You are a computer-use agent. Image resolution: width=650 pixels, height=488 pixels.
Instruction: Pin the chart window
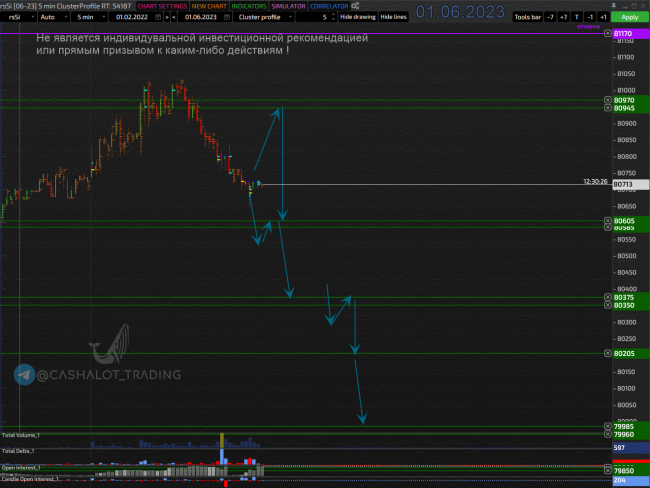coord(614,5)
